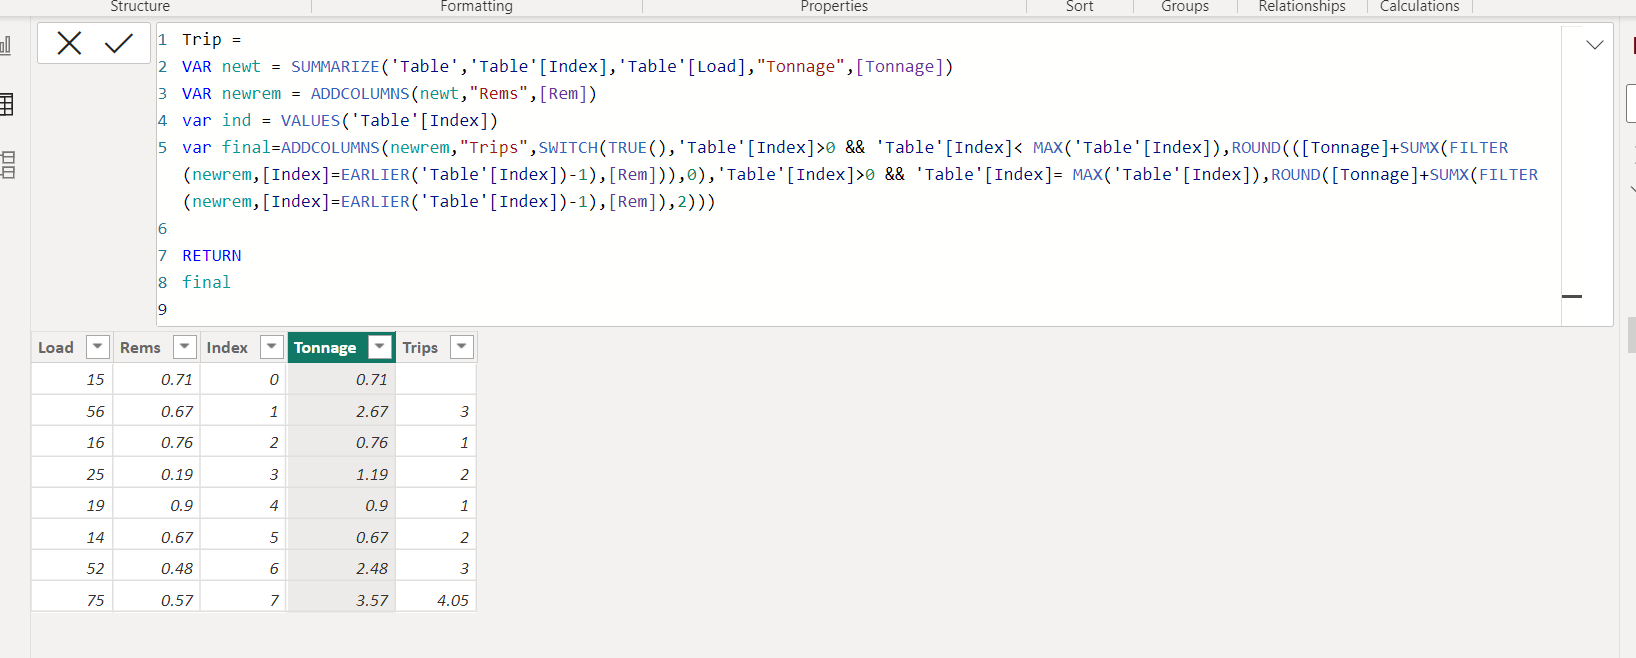Screen dimensions: 1636x658
Task: Open filter dropdown for Rems column
Action: [x=185, y=347]
